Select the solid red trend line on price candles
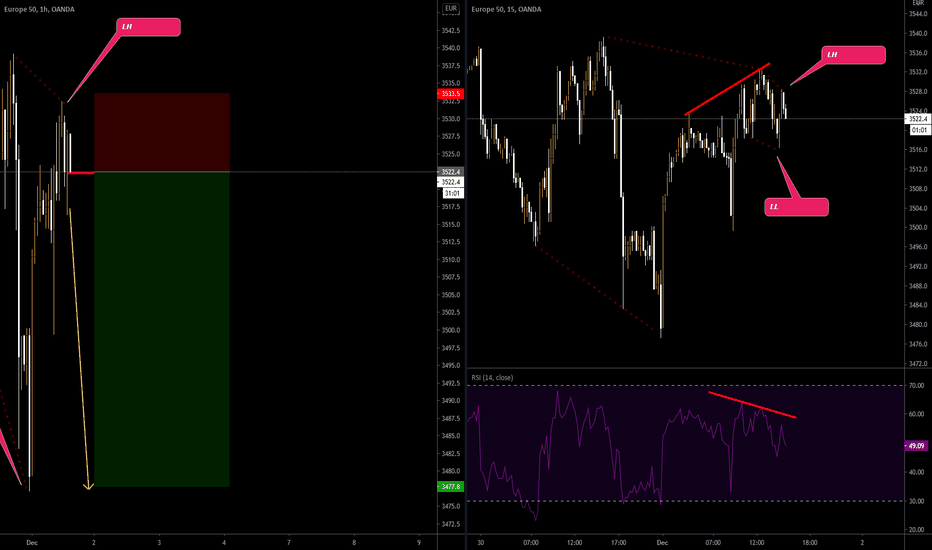The width and height of the screenshot is (932, 550). coord(727,89)
